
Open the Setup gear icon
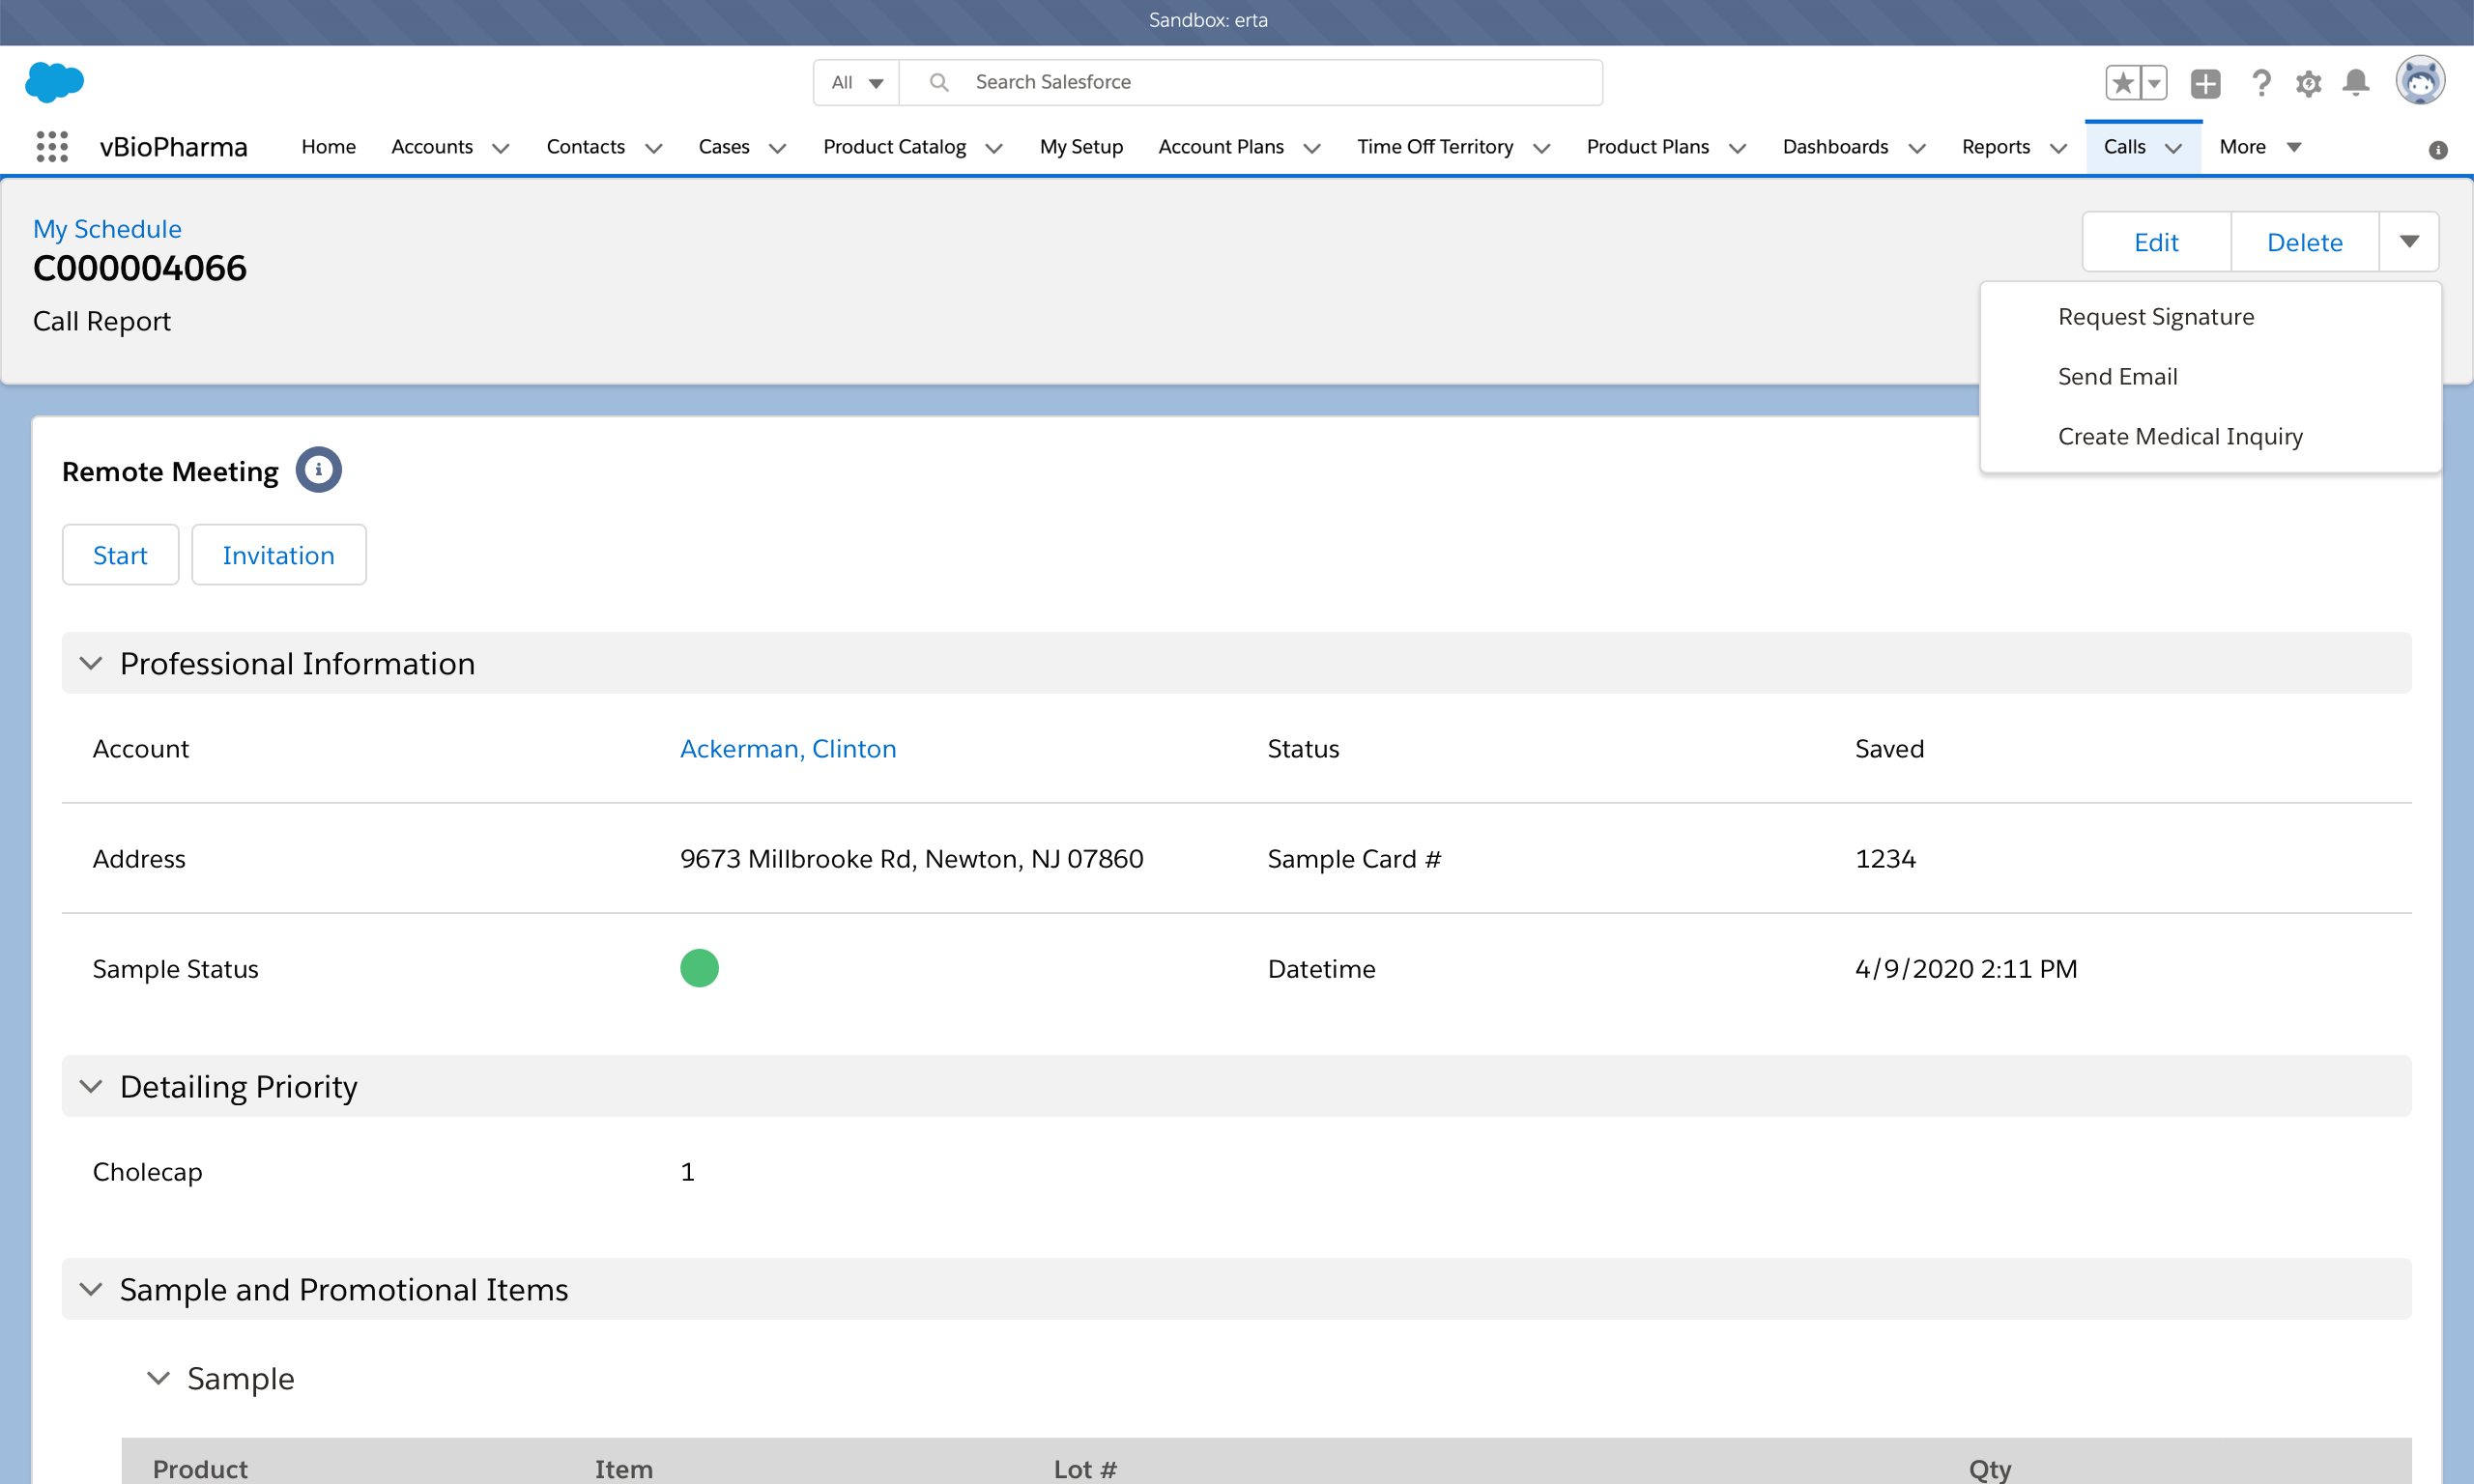click(x=2308, y=82)
